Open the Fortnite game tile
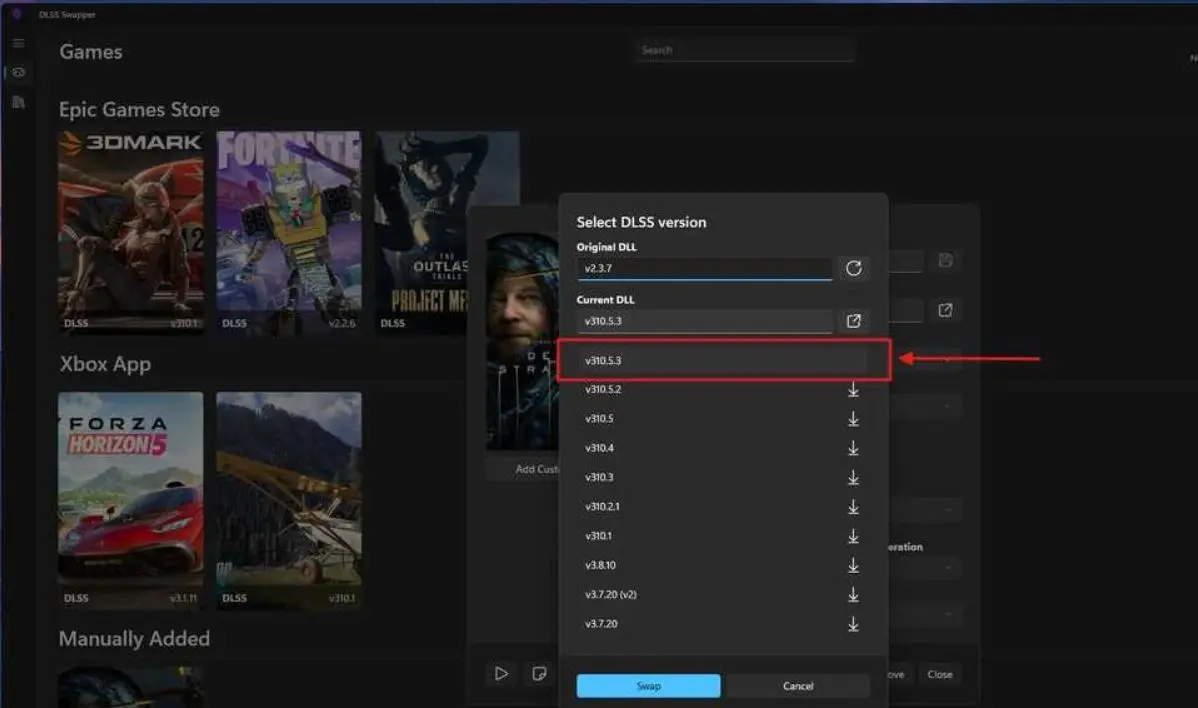The width and height of the screenshot is (1198, 708). (x=289, y=231)
